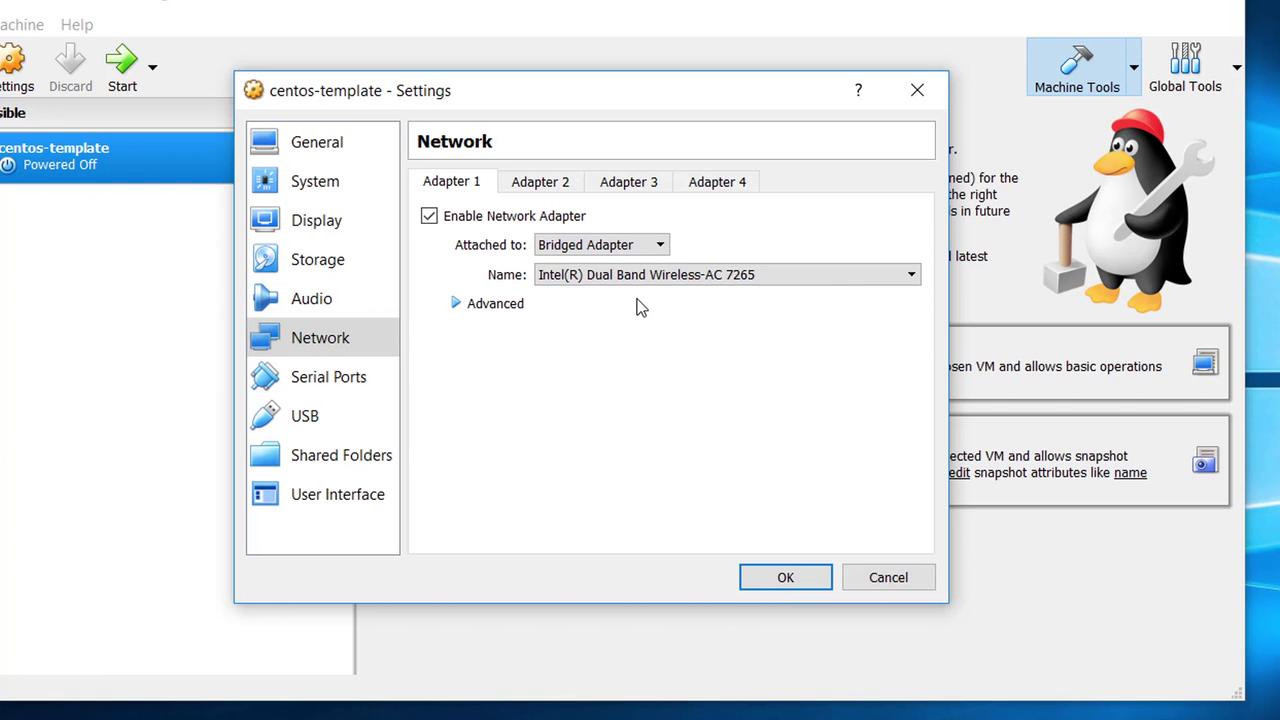Image resolution: width=1280 pixels, height=720 pixels.
Task: Open Shared Folders settings
Action: coord(341,455)
